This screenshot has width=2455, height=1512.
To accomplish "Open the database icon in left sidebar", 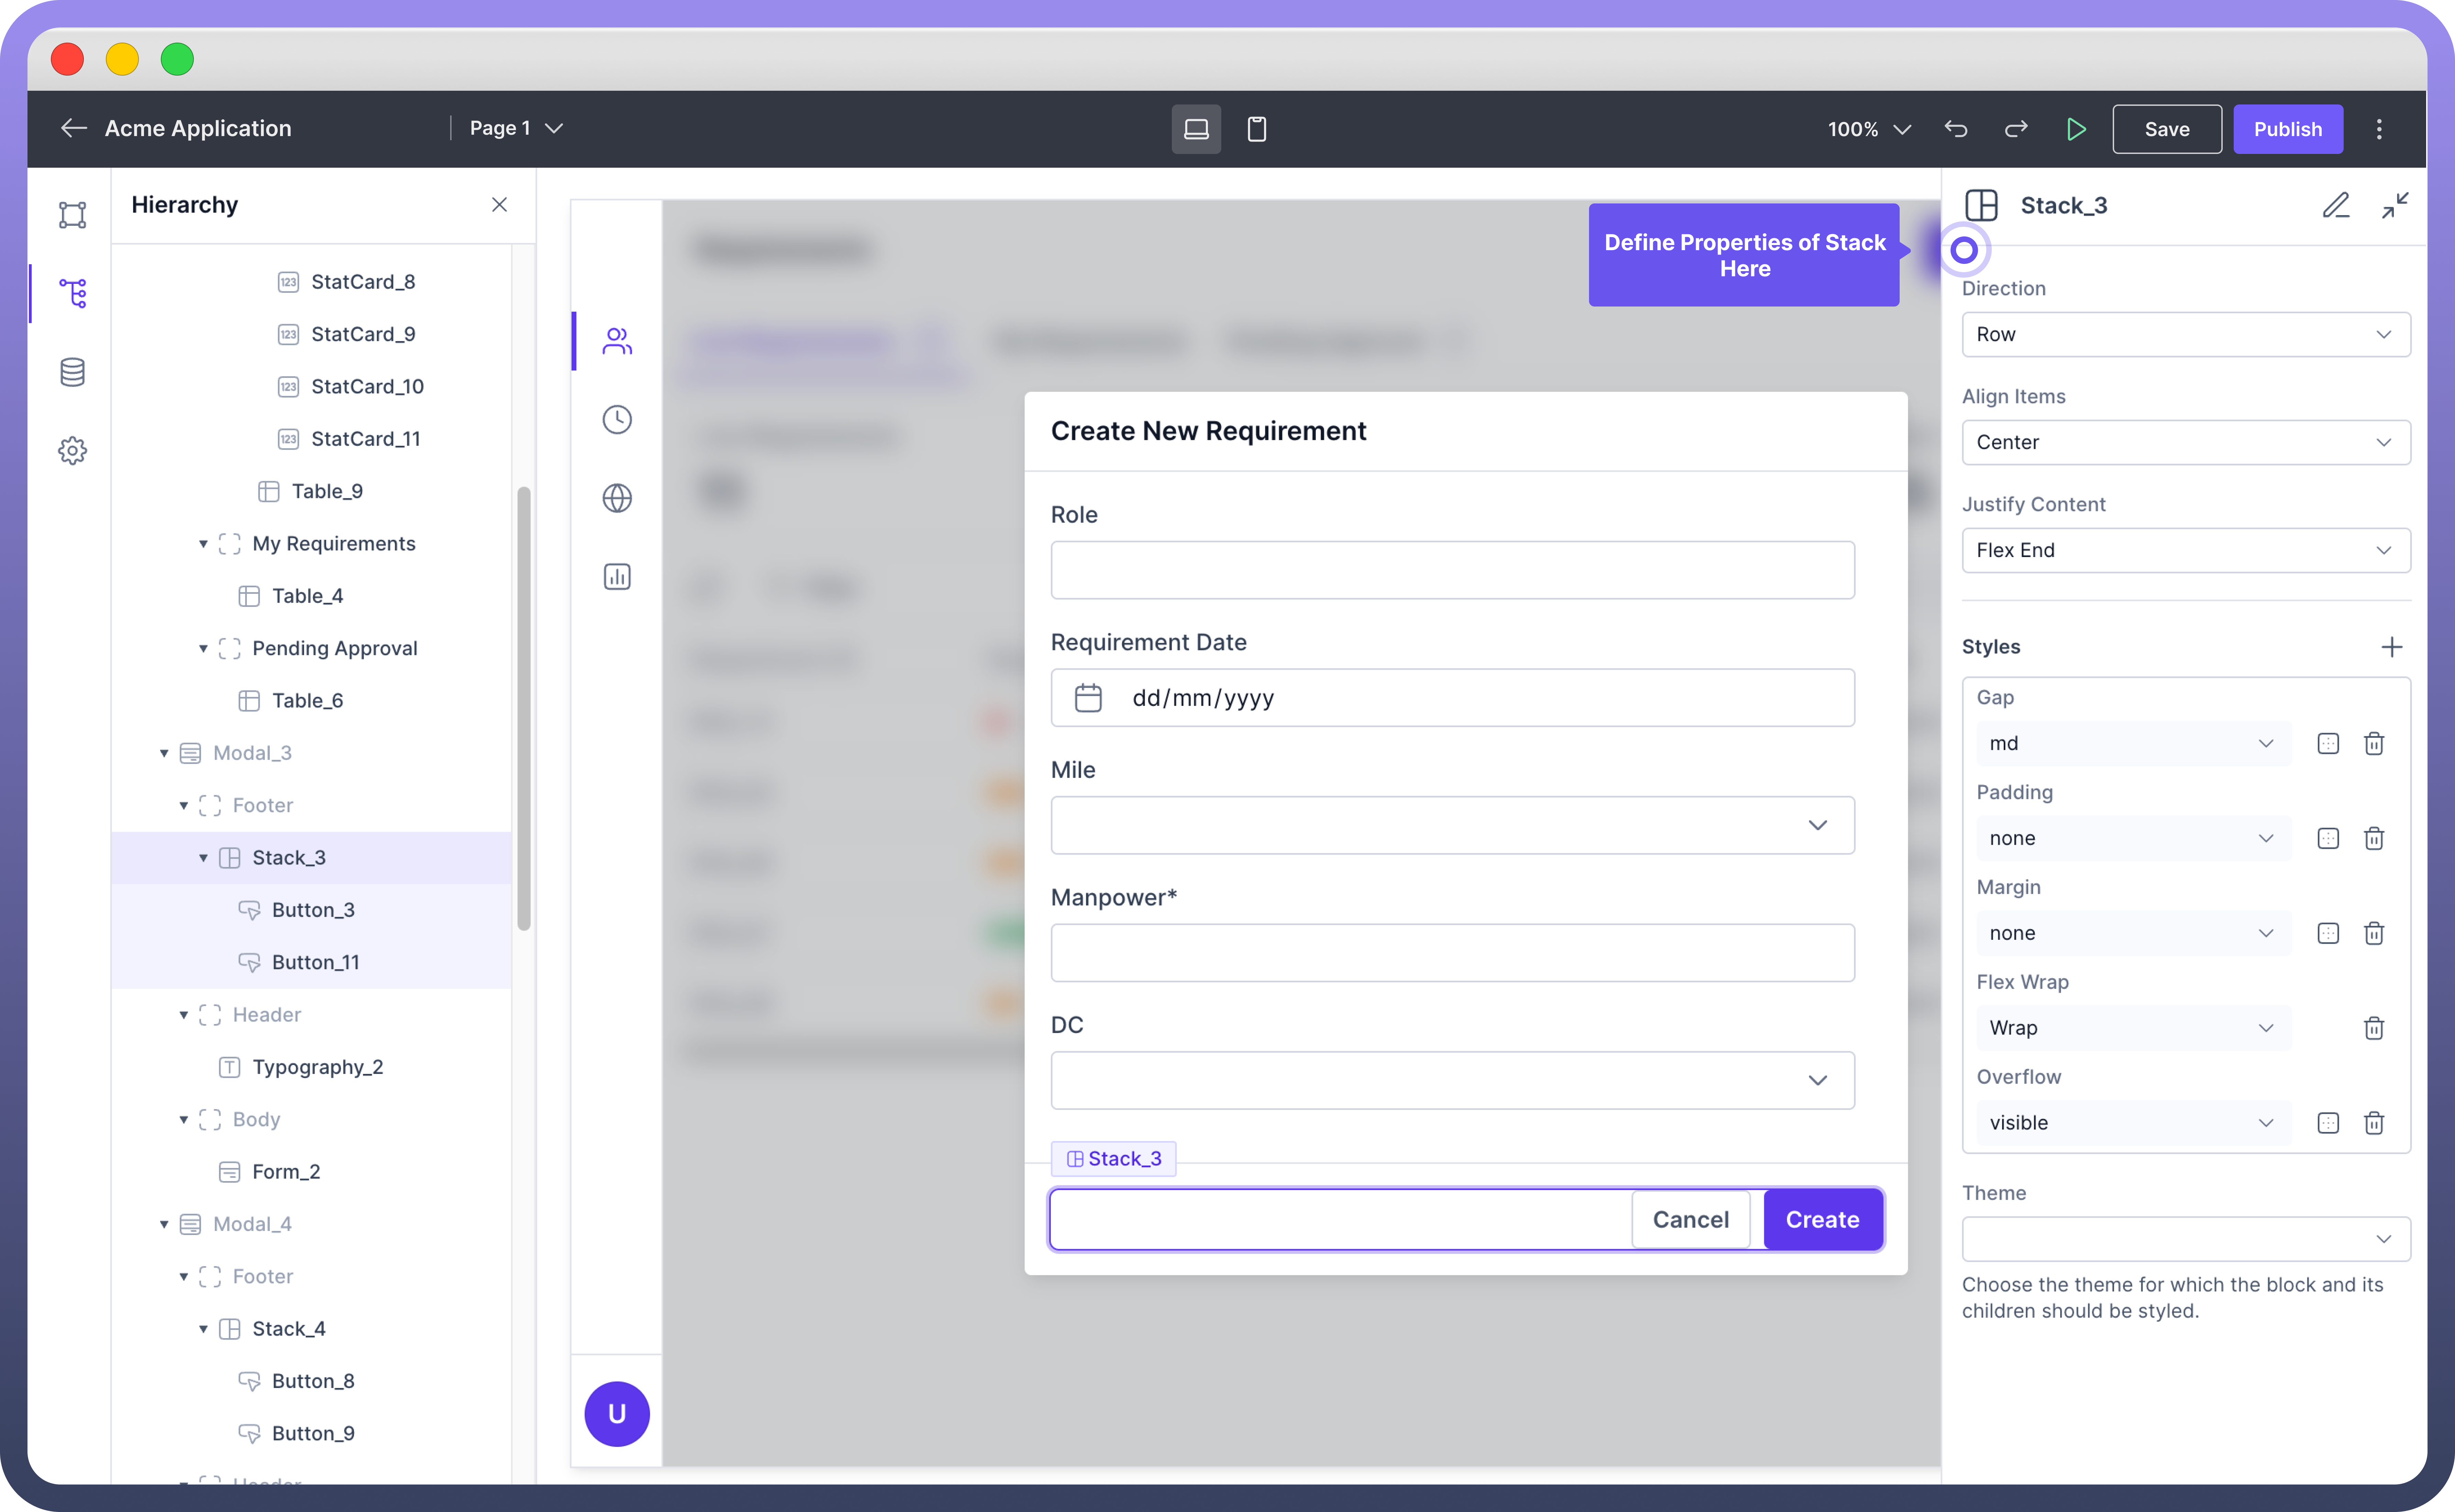I will click(x=72, y=372).
